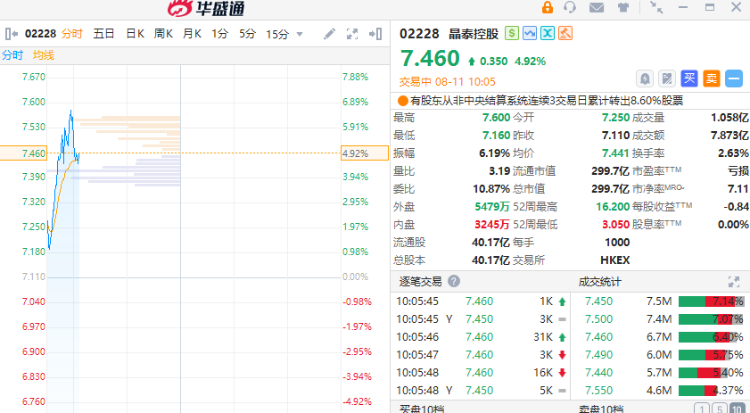Click the 换手率 value 2.63%
The height and width of the screenshot is (413, 750).
tap(733, 153)
